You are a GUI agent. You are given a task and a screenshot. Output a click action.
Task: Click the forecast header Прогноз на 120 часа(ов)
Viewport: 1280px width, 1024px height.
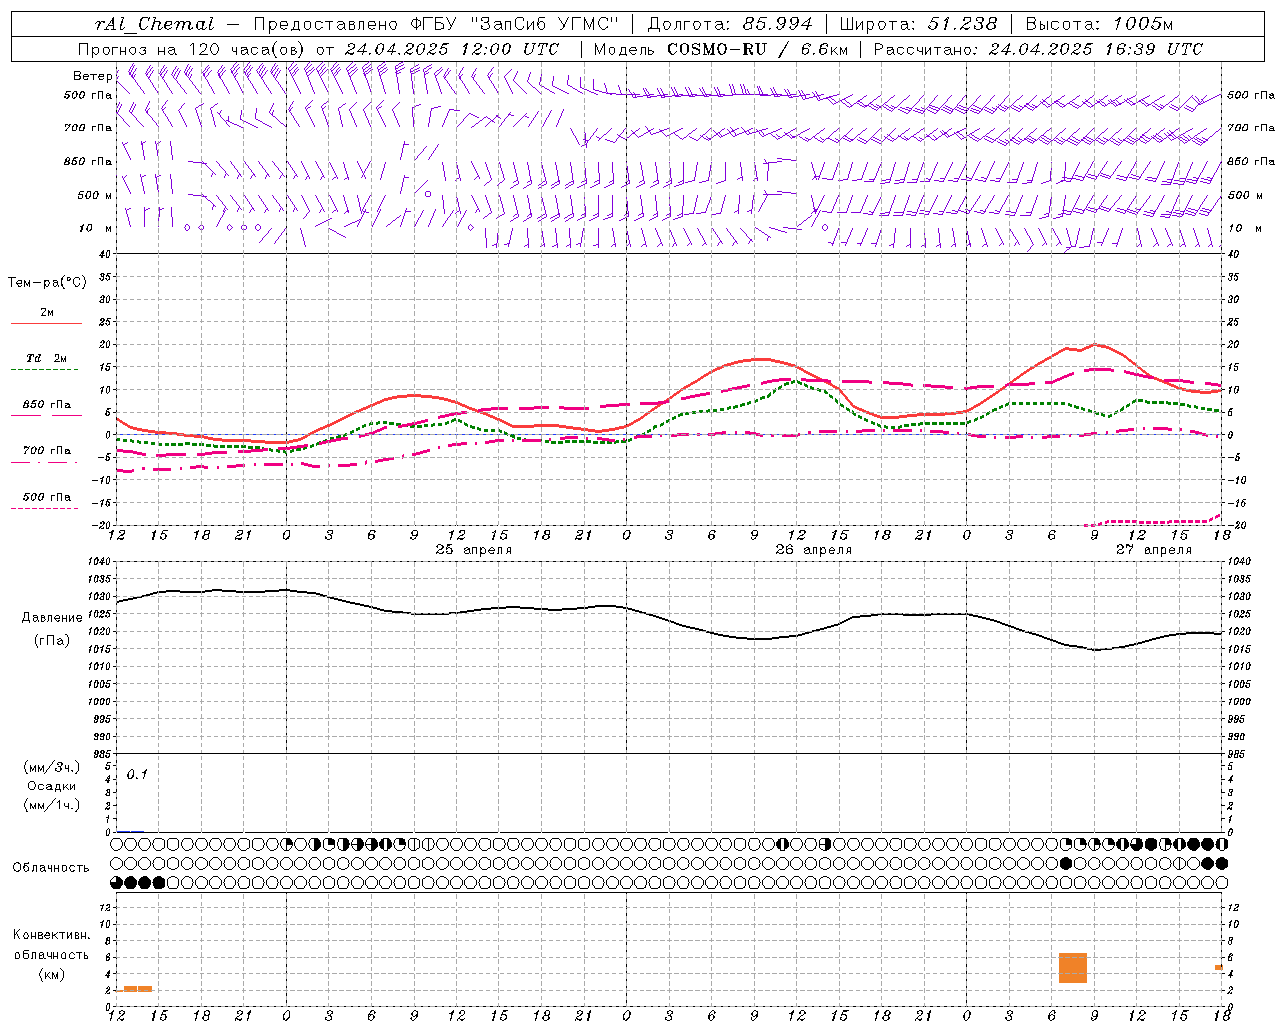pos(192,49)
